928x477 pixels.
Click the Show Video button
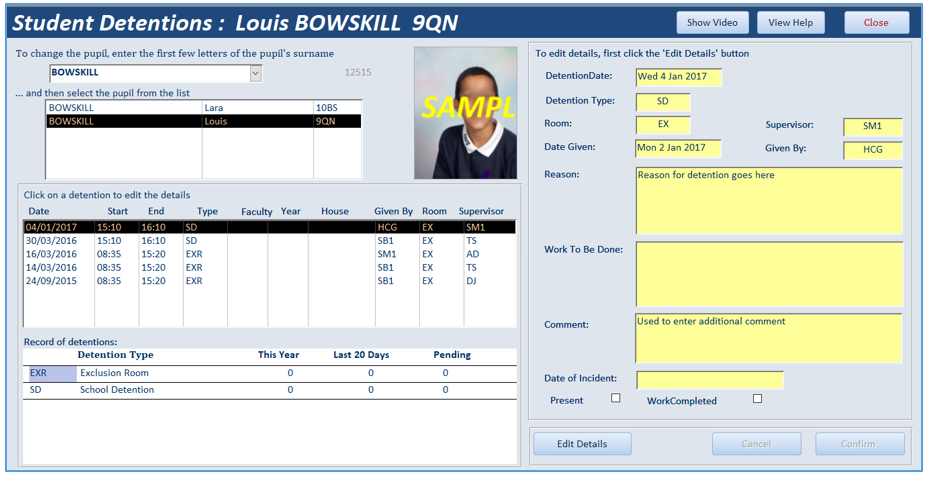[x=712, y=22]
